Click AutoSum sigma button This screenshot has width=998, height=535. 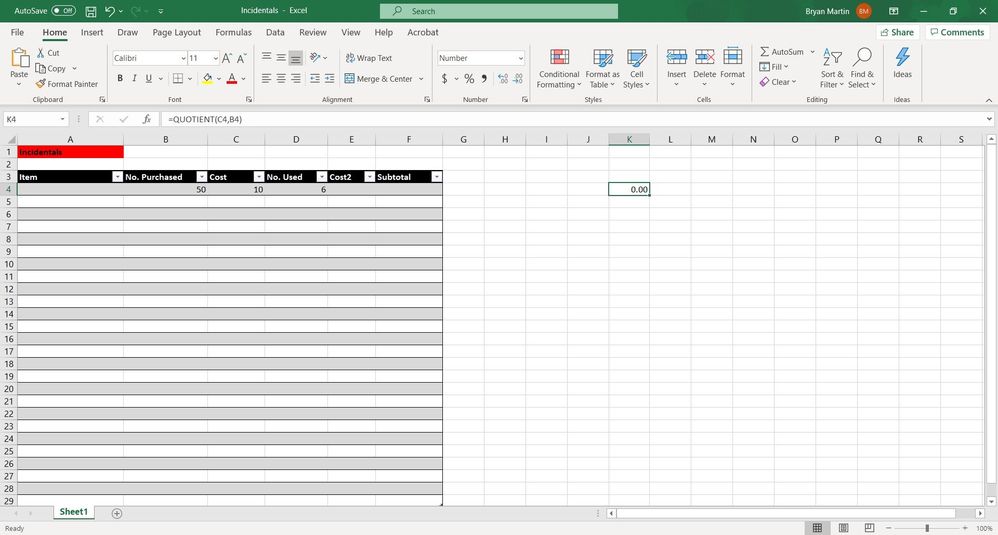782,52
